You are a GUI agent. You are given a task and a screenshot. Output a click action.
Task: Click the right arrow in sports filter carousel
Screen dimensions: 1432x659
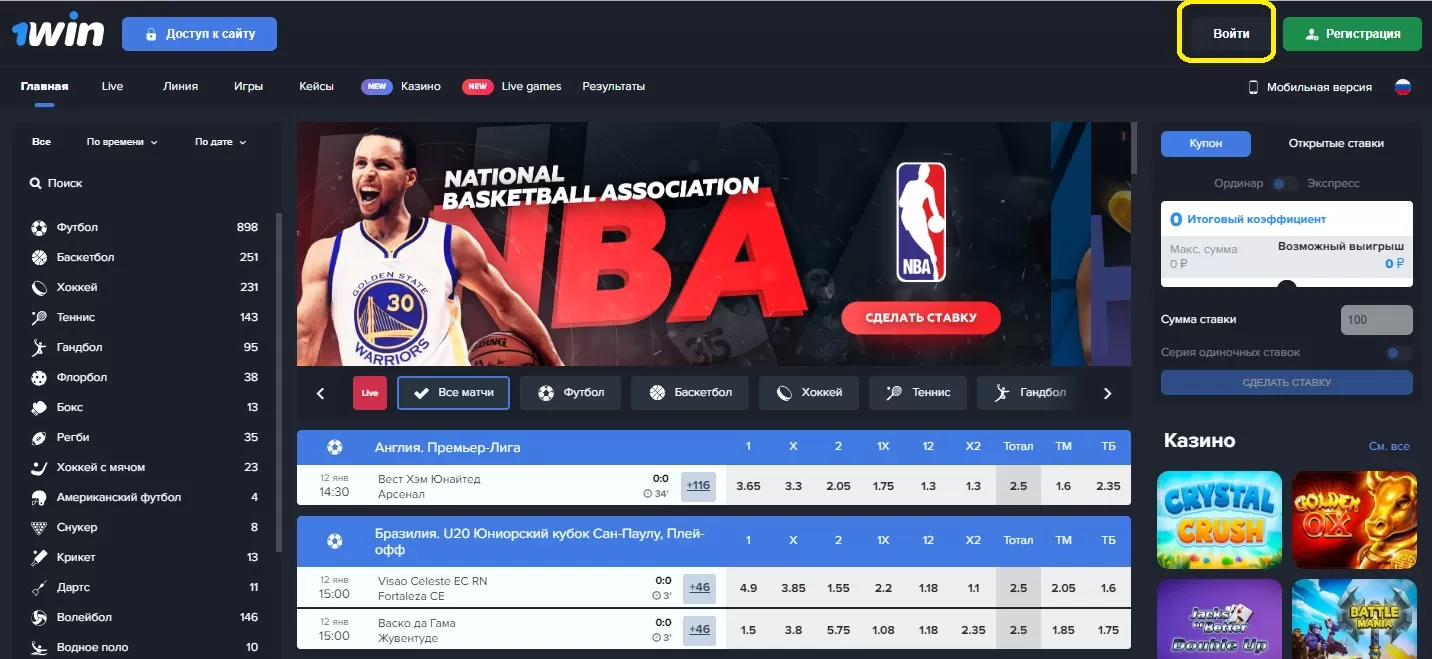coord(1107,393)
